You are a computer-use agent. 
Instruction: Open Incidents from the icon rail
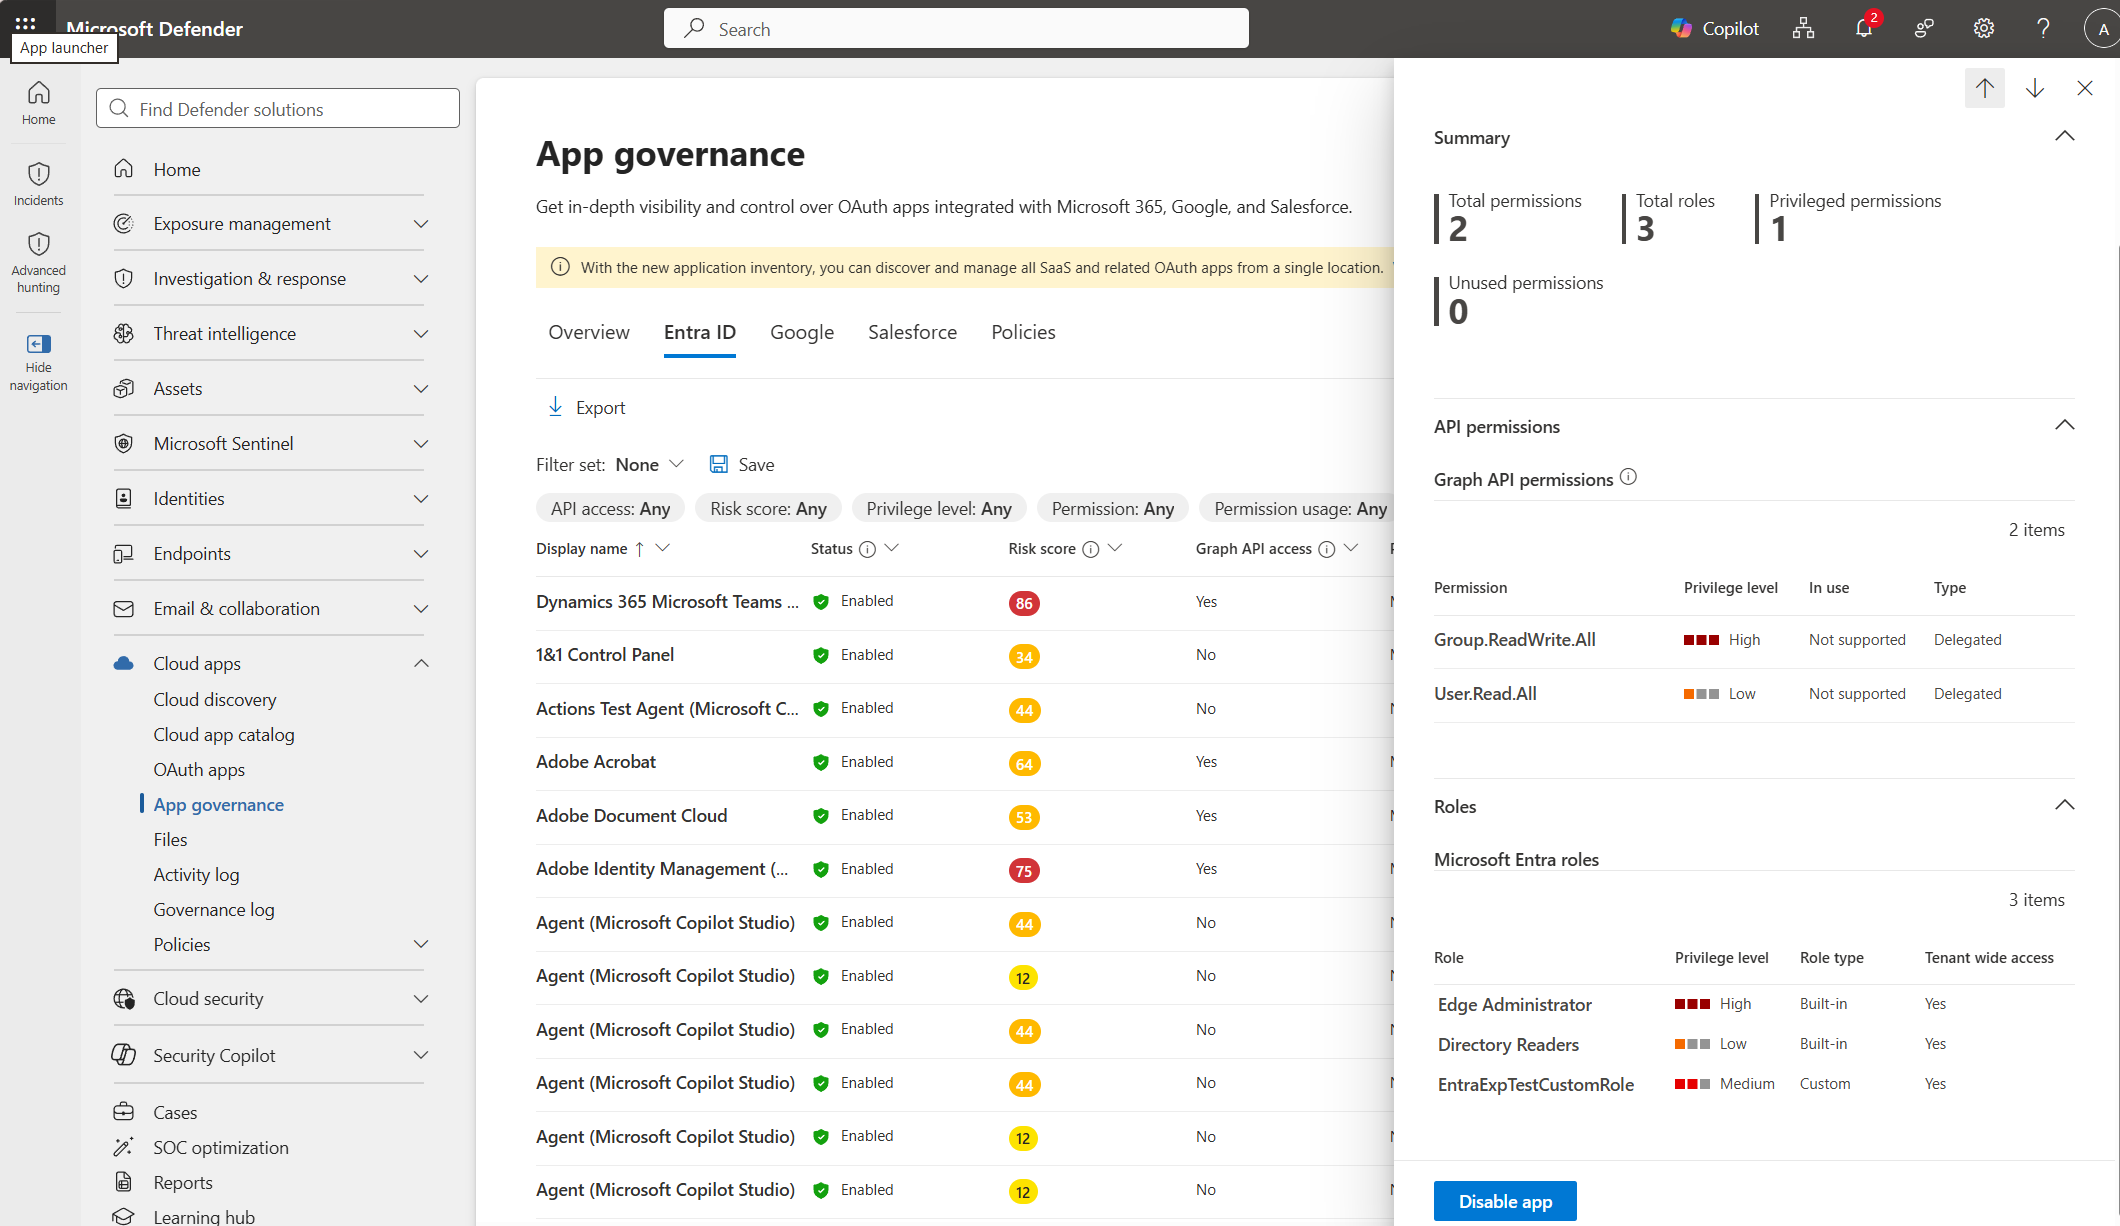click(x=39, y=184)
